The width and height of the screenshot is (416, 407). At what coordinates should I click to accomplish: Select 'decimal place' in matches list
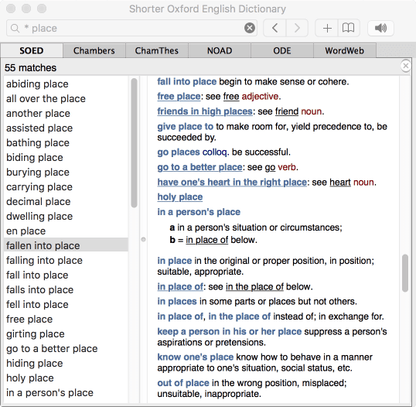(x=66, y=201)
